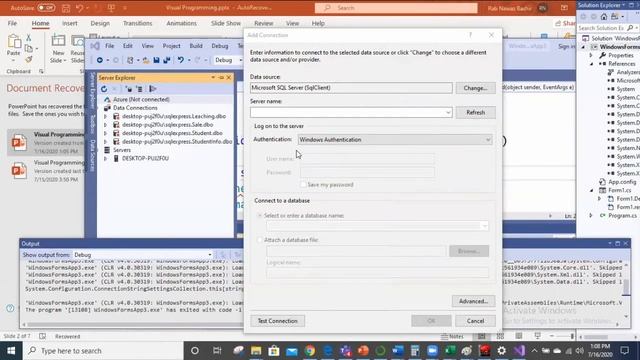The height and width of the screenshot is (360, 640).
Task: Click Navigate Backward in Visual Studio toolbar
Action: point(100,60)
